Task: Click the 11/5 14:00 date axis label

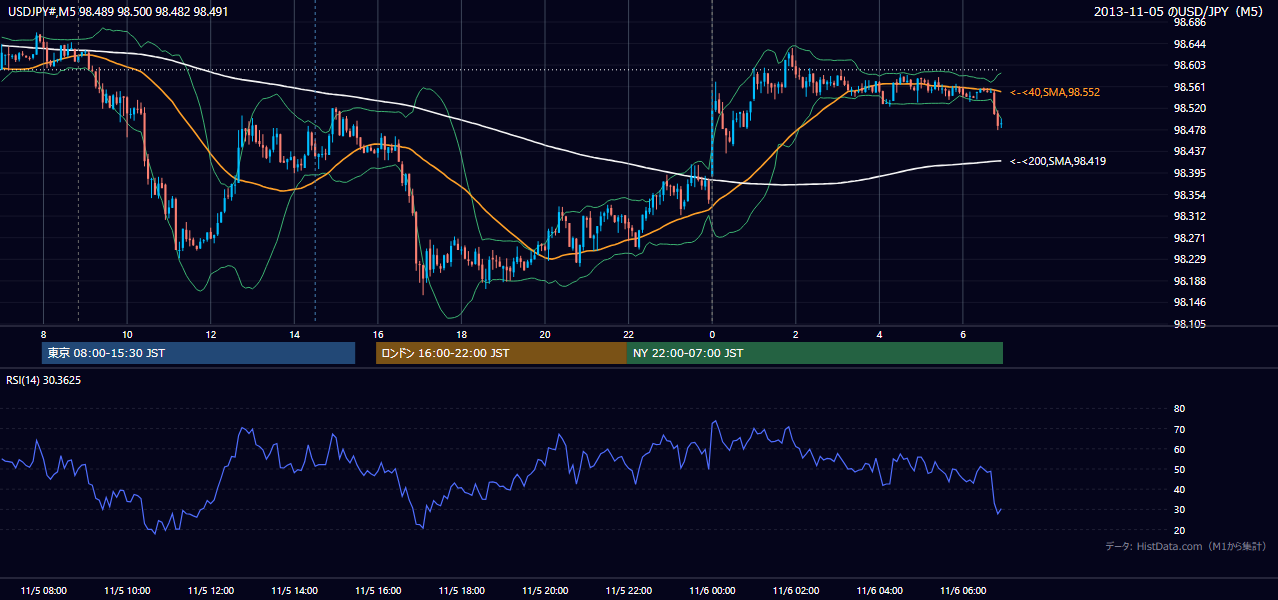Action: click(294, 590)
